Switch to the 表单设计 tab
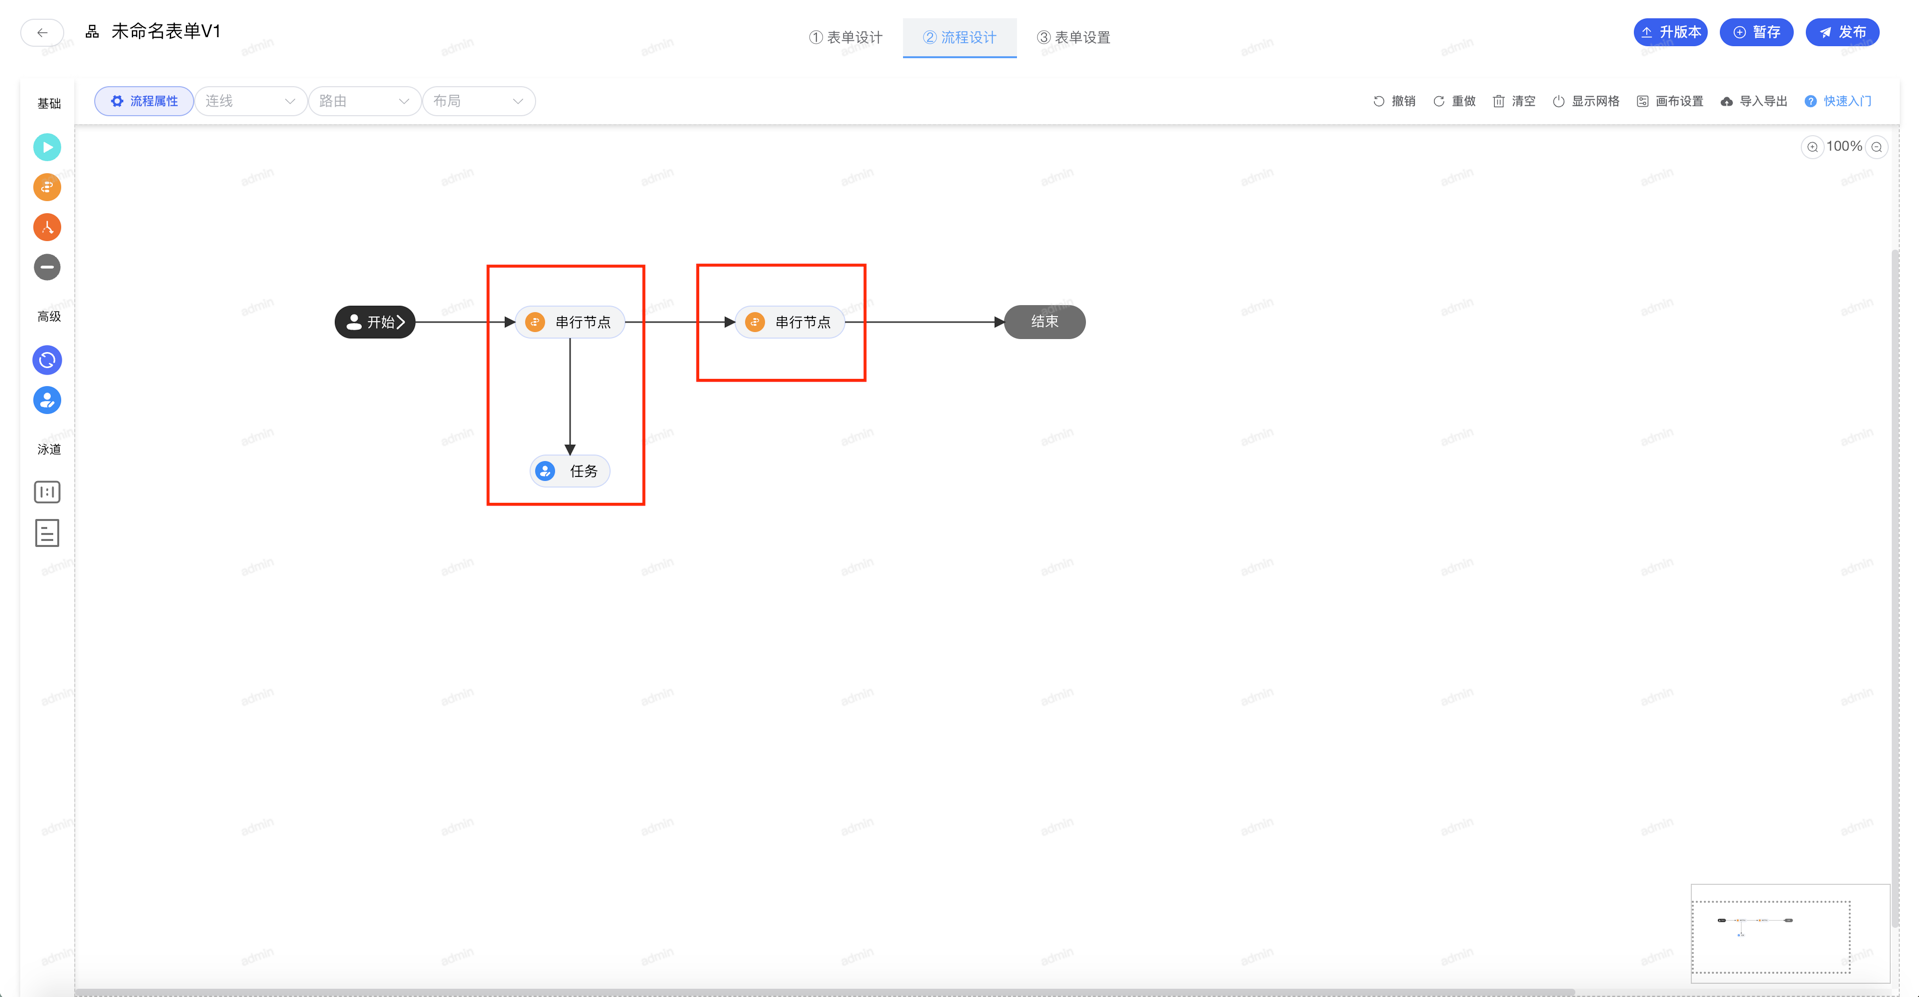This screenshot has width=1919, height=997. [x=846, y=37]
